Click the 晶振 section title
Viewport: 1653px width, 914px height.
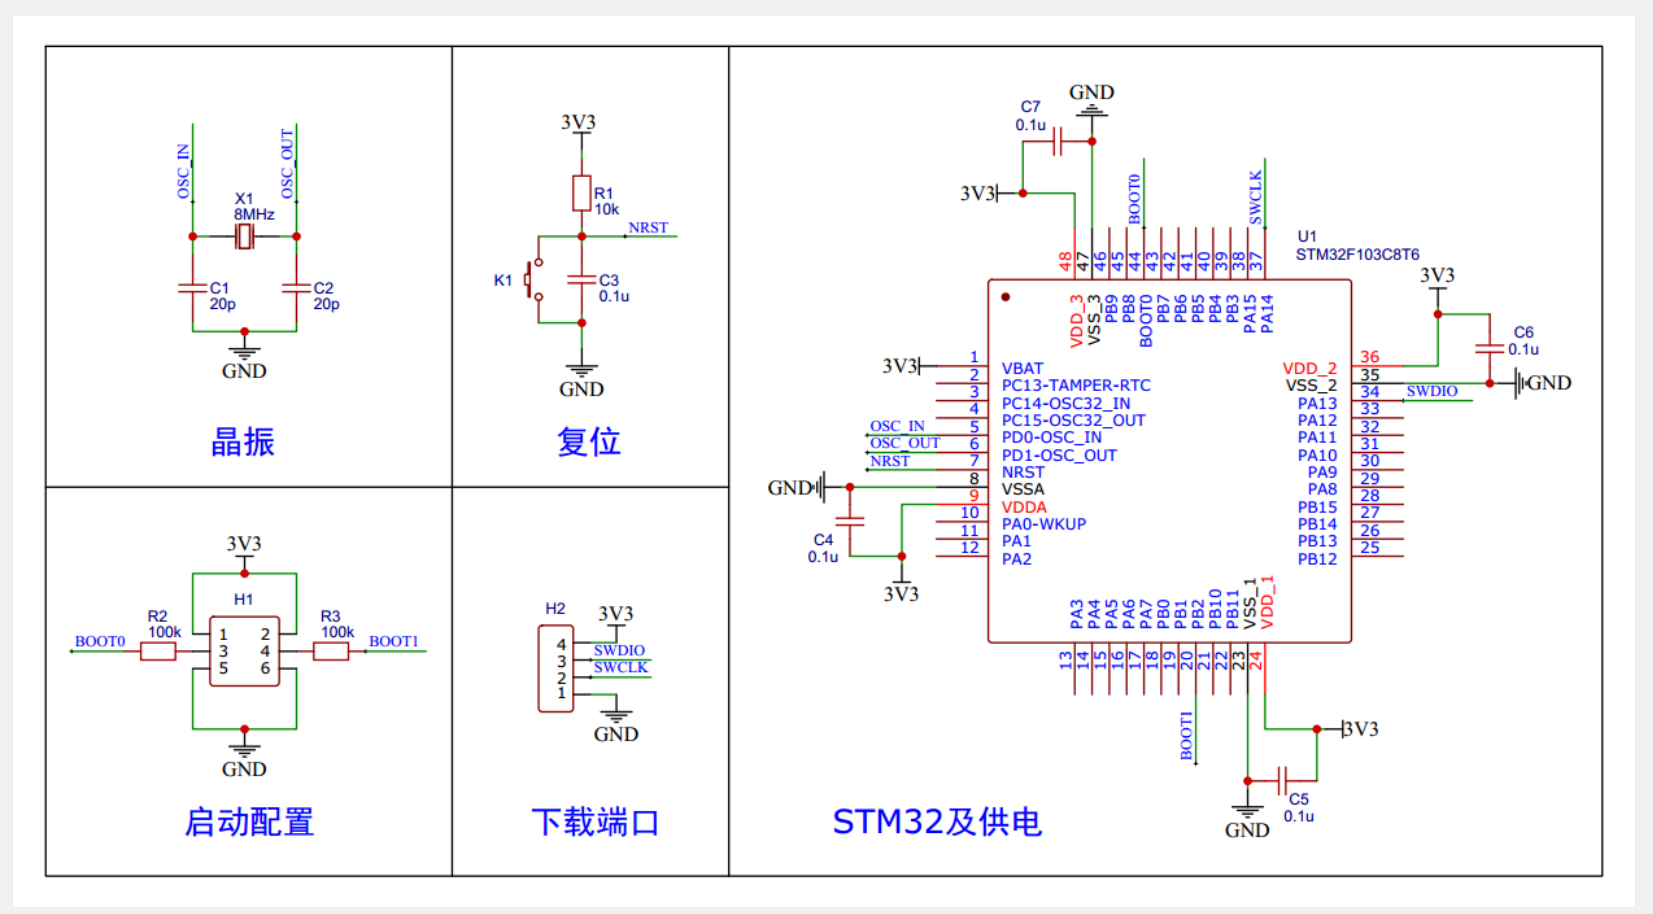click(x=243, y=442)
